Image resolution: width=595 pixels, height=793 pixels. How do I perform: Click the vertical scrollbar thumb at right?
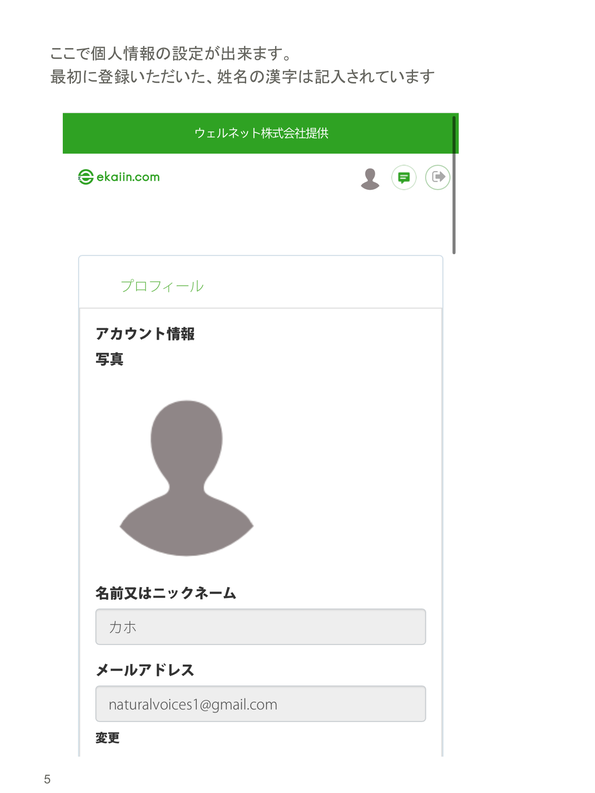tap(454, 185)
